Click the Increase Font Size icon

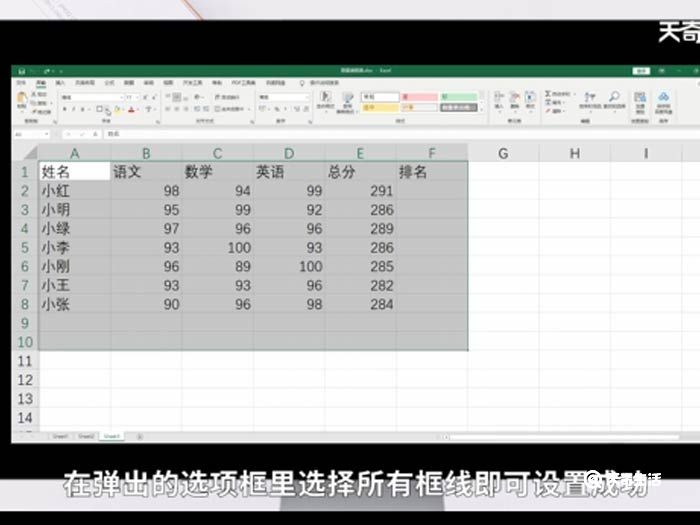point(146,97)
